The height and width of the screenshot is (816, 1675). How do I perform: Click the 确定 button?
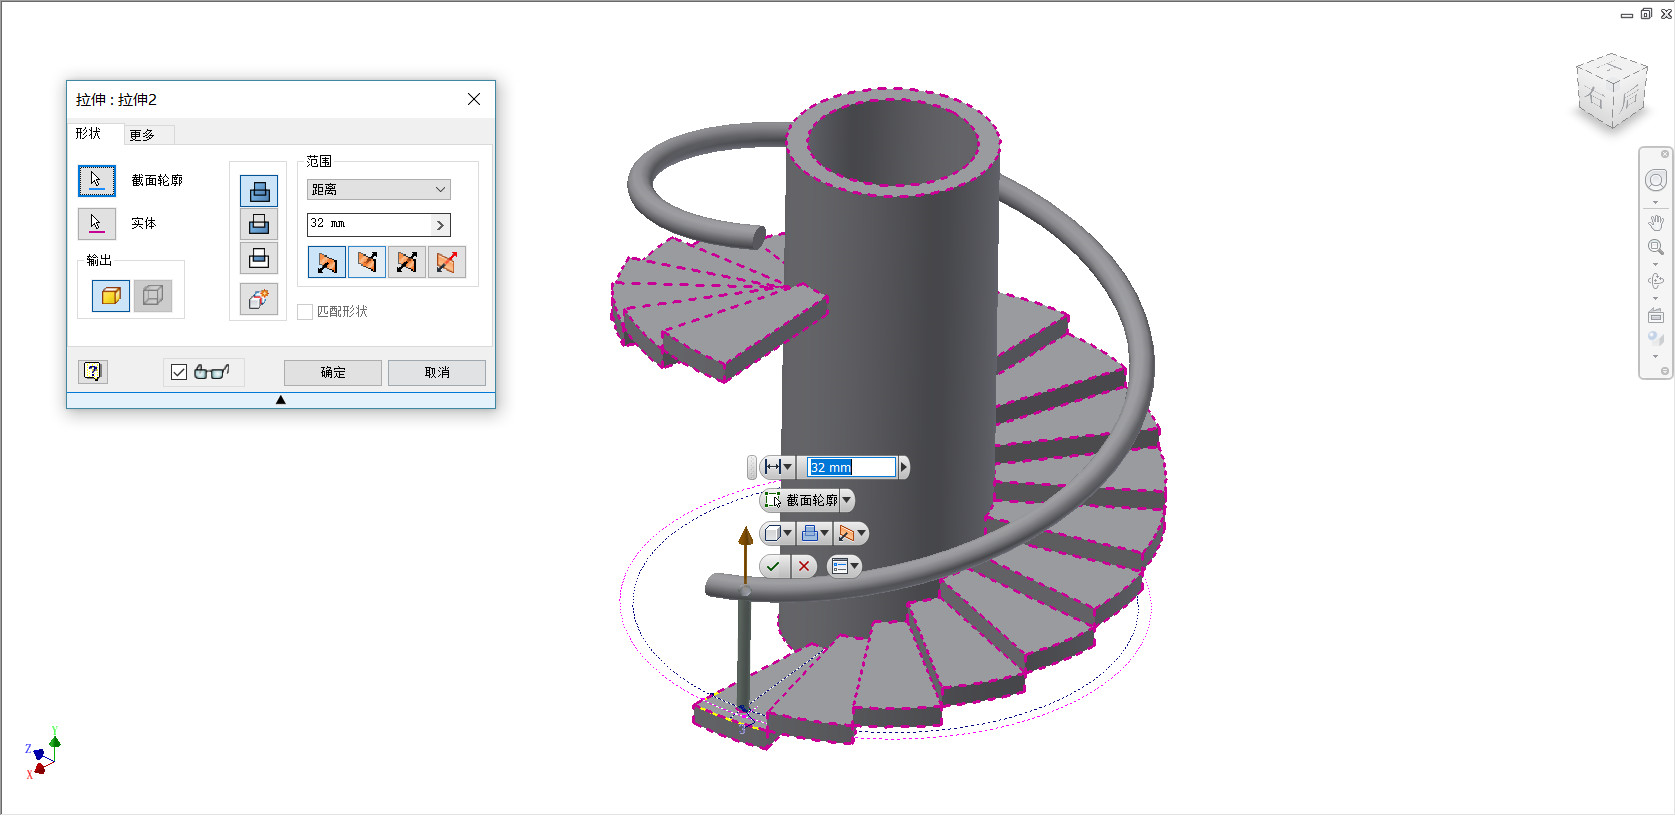[333, 373]
